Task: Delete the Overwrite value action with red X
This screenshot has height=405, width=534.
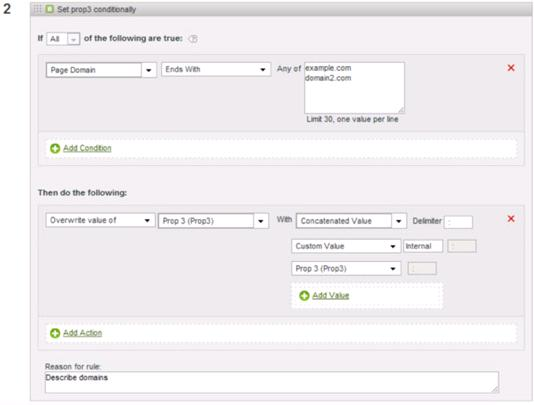Action: pyautogui.click(x=511, y=219)
